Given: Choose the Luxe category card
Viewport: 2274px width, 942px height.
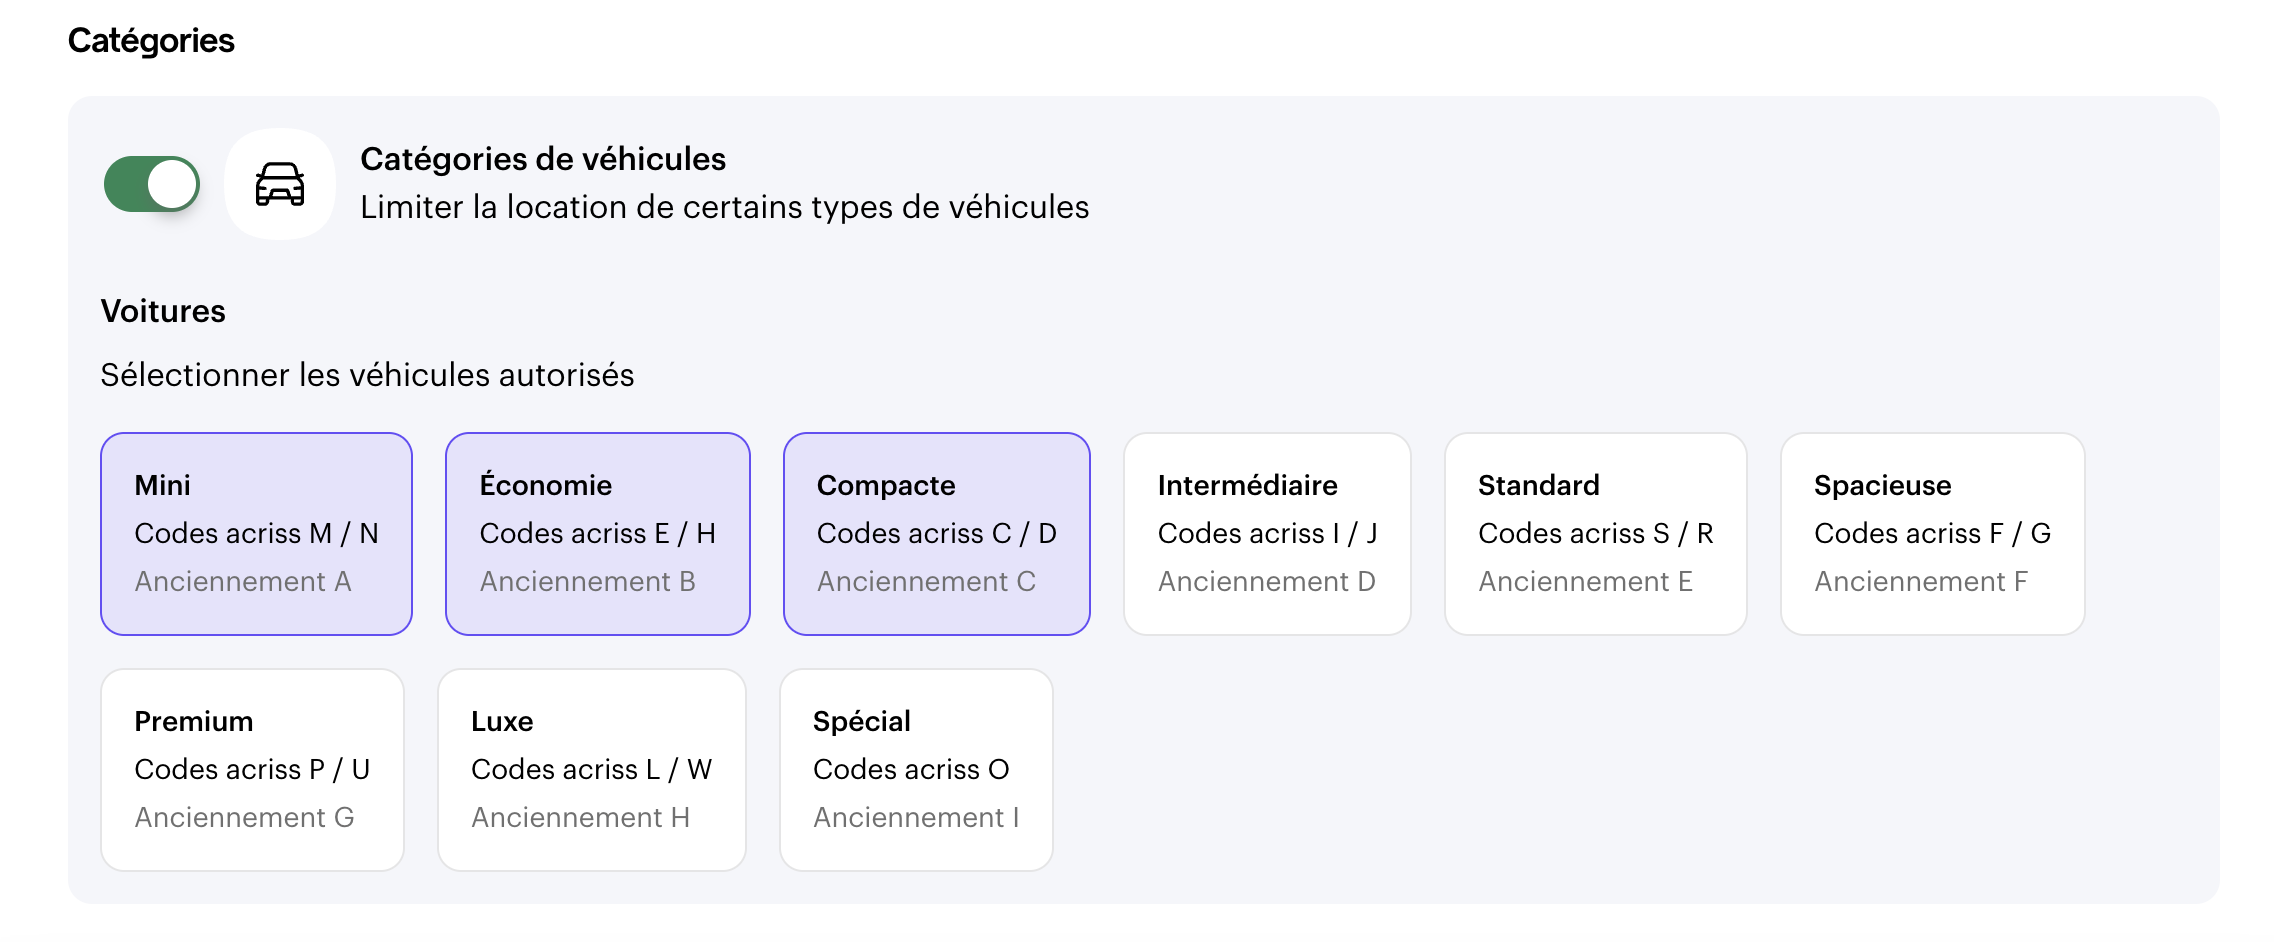Looking at the screenshot, I should coord(592,770).
